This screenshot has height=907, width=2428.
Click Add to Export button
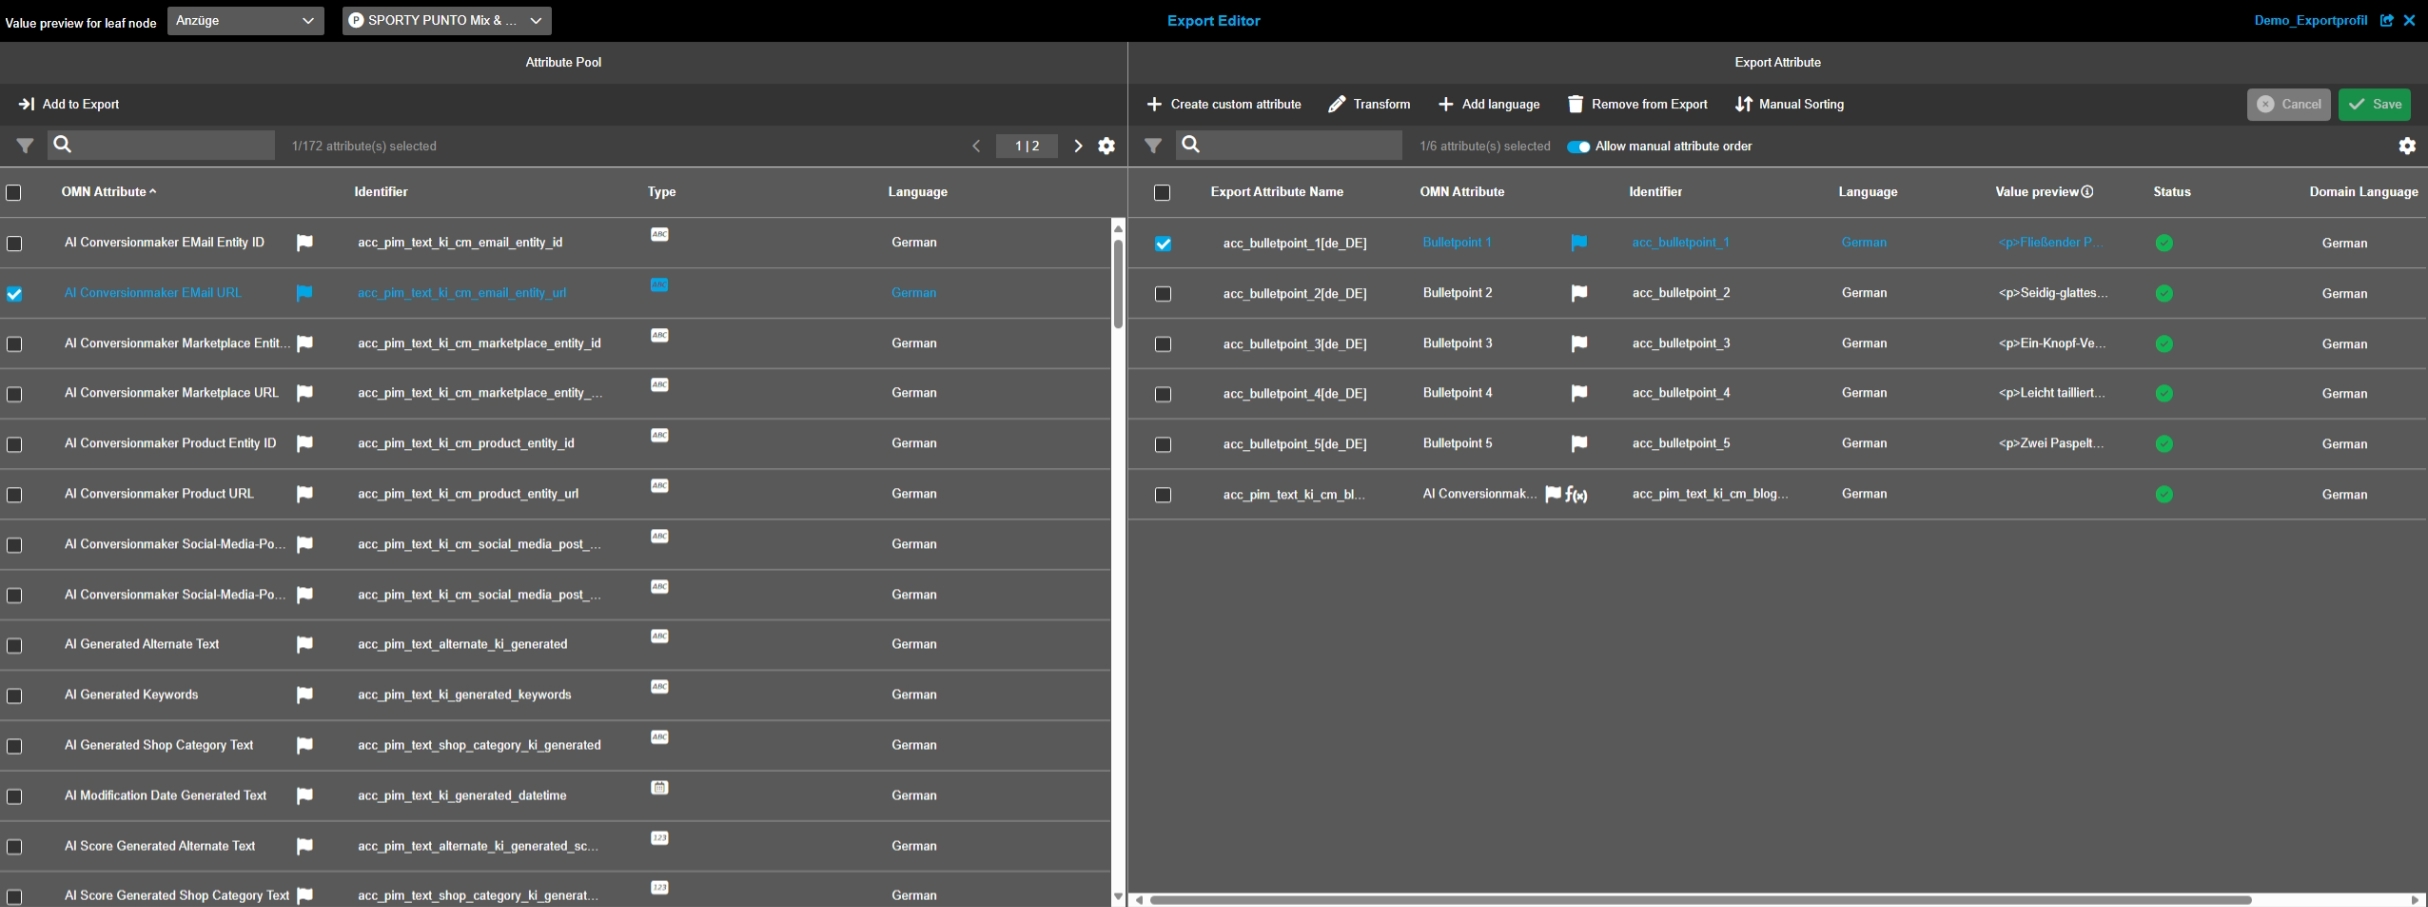(x=69, y=104)
